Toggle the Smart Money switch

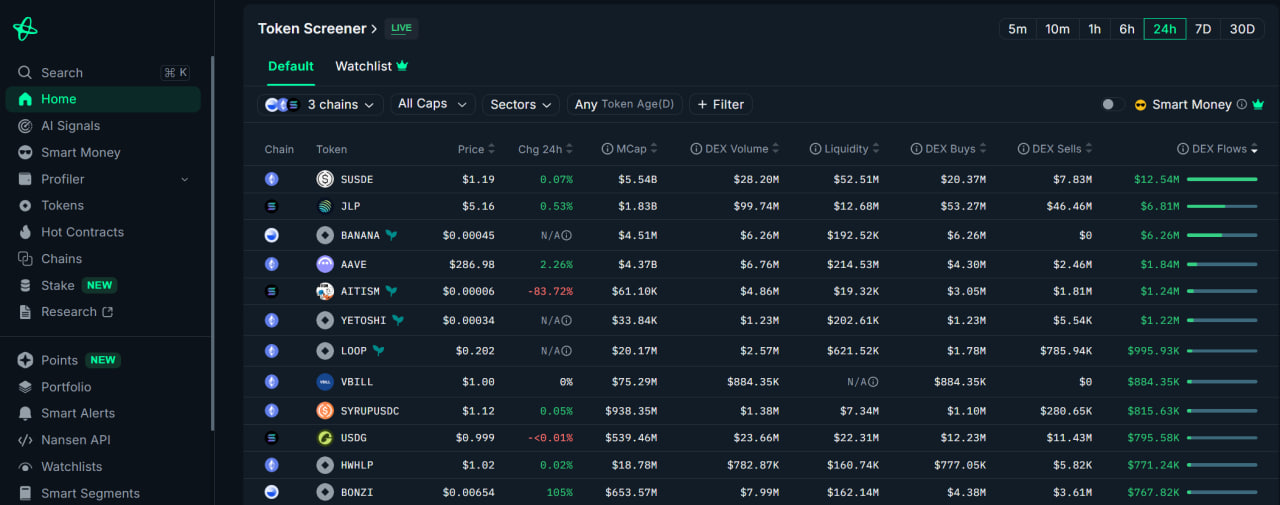(1112, 104)
